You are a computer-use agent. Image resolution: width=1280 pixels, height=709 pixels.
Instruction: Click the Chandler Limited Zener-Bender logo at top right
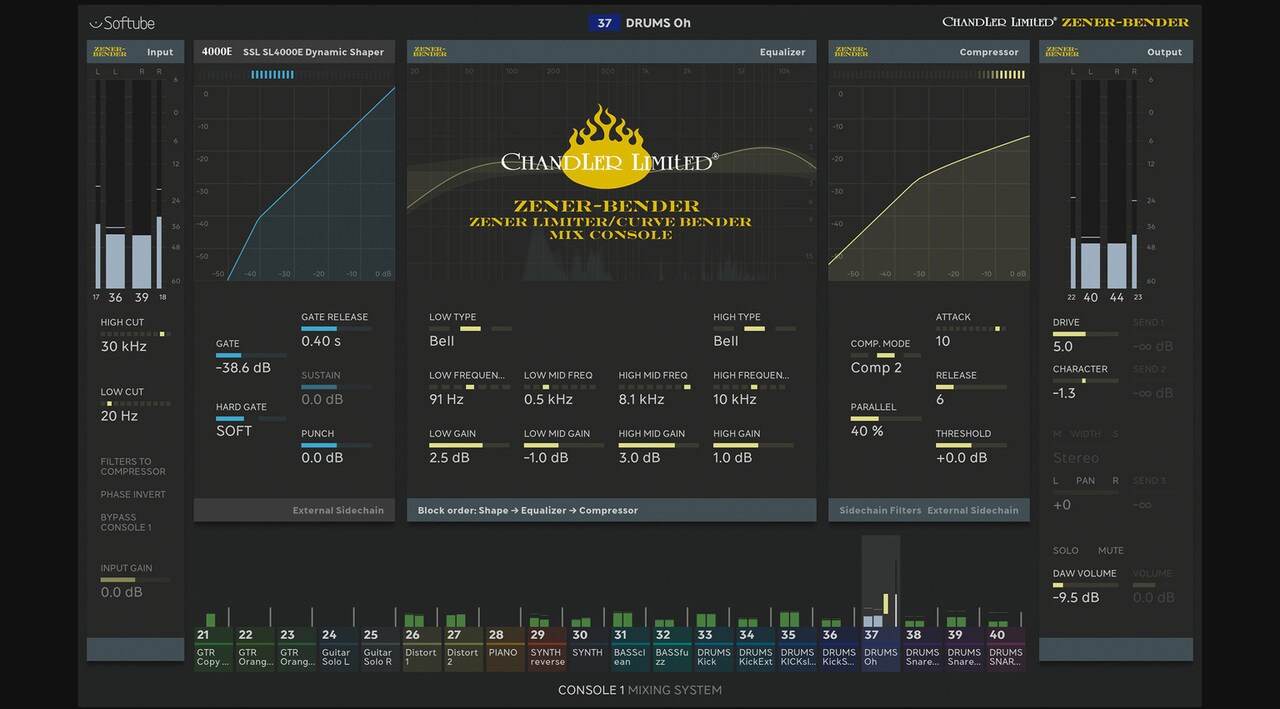coord(1066,22)
